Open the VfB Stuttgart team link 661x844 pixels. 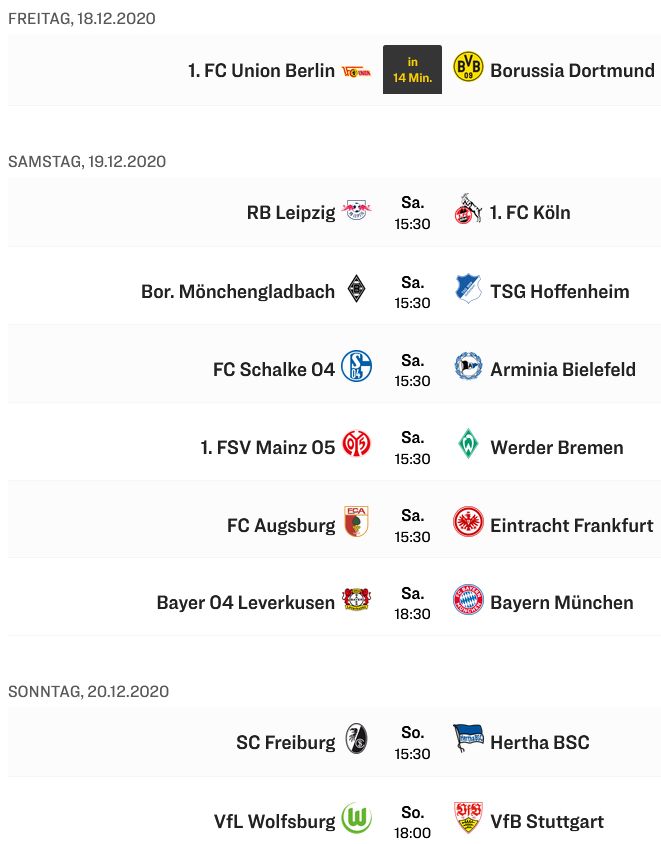click(547, 821)
